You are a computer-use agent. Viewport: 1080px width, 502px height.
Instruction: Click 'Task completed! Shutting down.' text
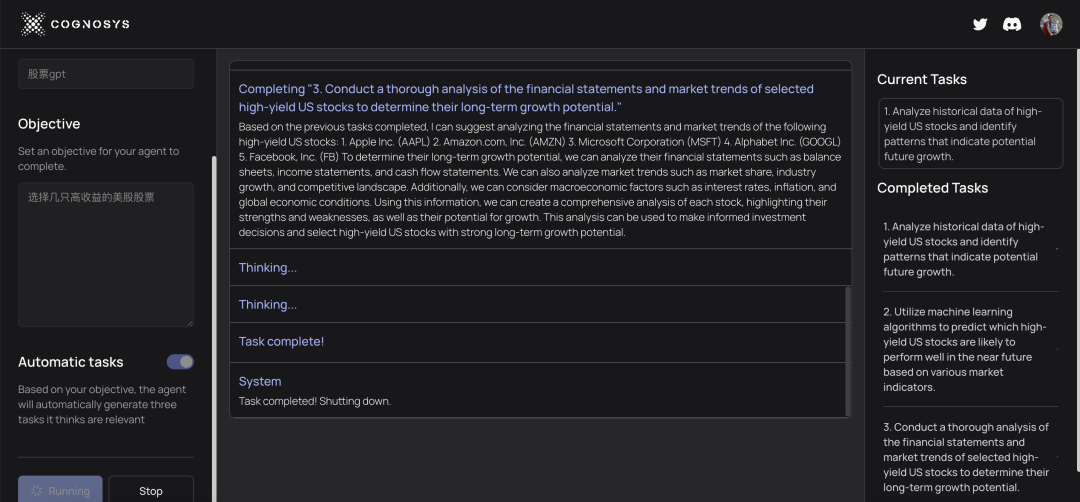click(x=315, y=401)
